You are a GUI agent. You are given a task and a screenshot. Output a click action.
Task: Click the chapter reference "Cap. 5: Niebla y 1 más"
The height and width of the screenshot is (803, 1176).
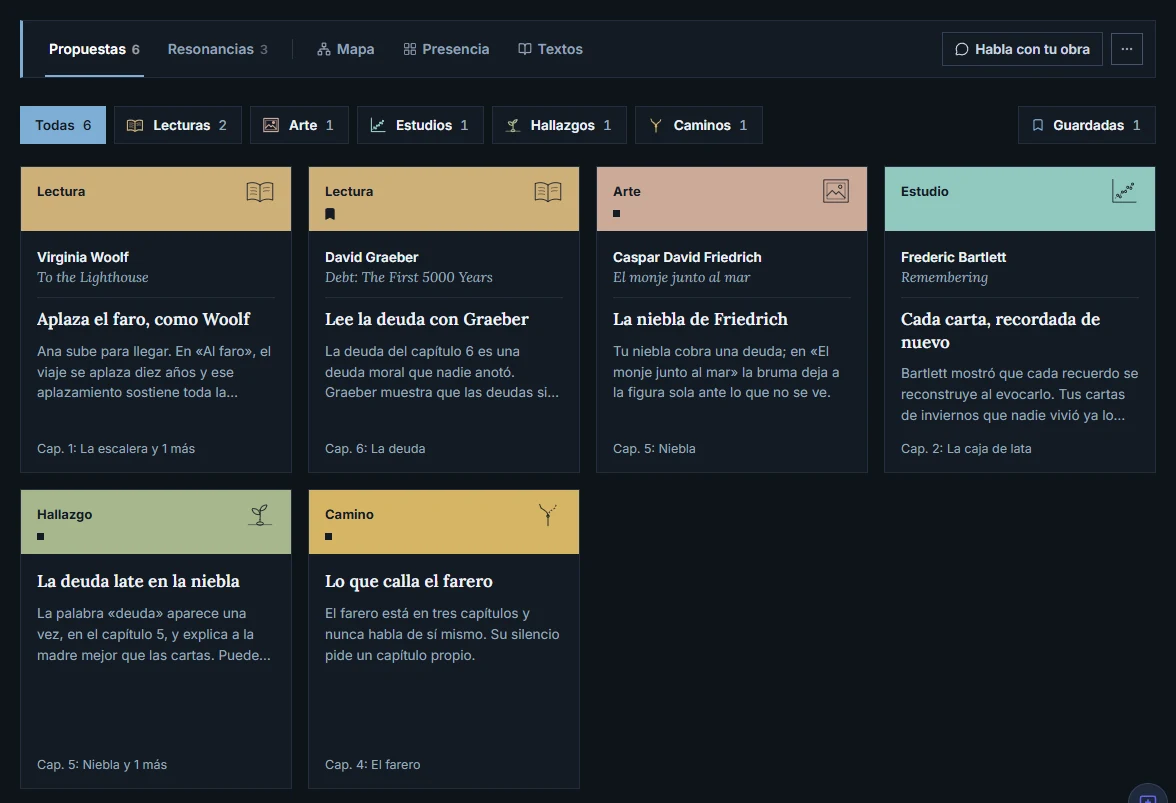[x=102, y=765]
